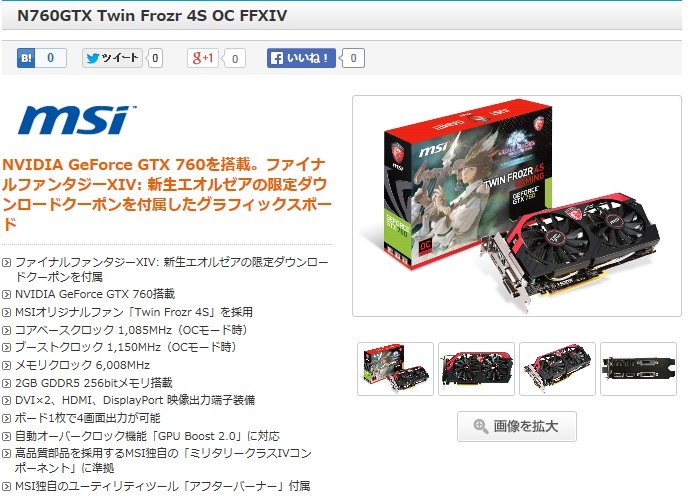The height and width of the screenshot is (498, 689).
Task: Click the Hatena Bookmark B! icon
Action: [x=26, y=58]
